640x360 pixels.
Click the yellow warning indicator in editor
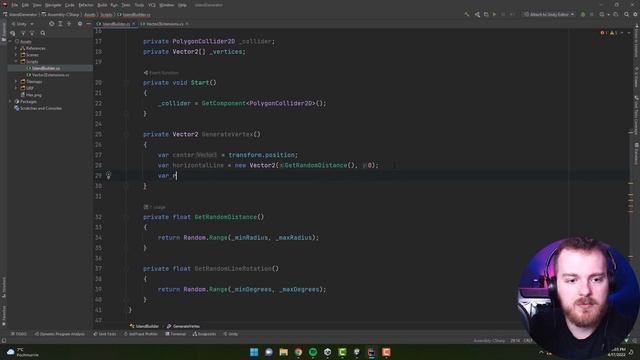pos(613,33)
